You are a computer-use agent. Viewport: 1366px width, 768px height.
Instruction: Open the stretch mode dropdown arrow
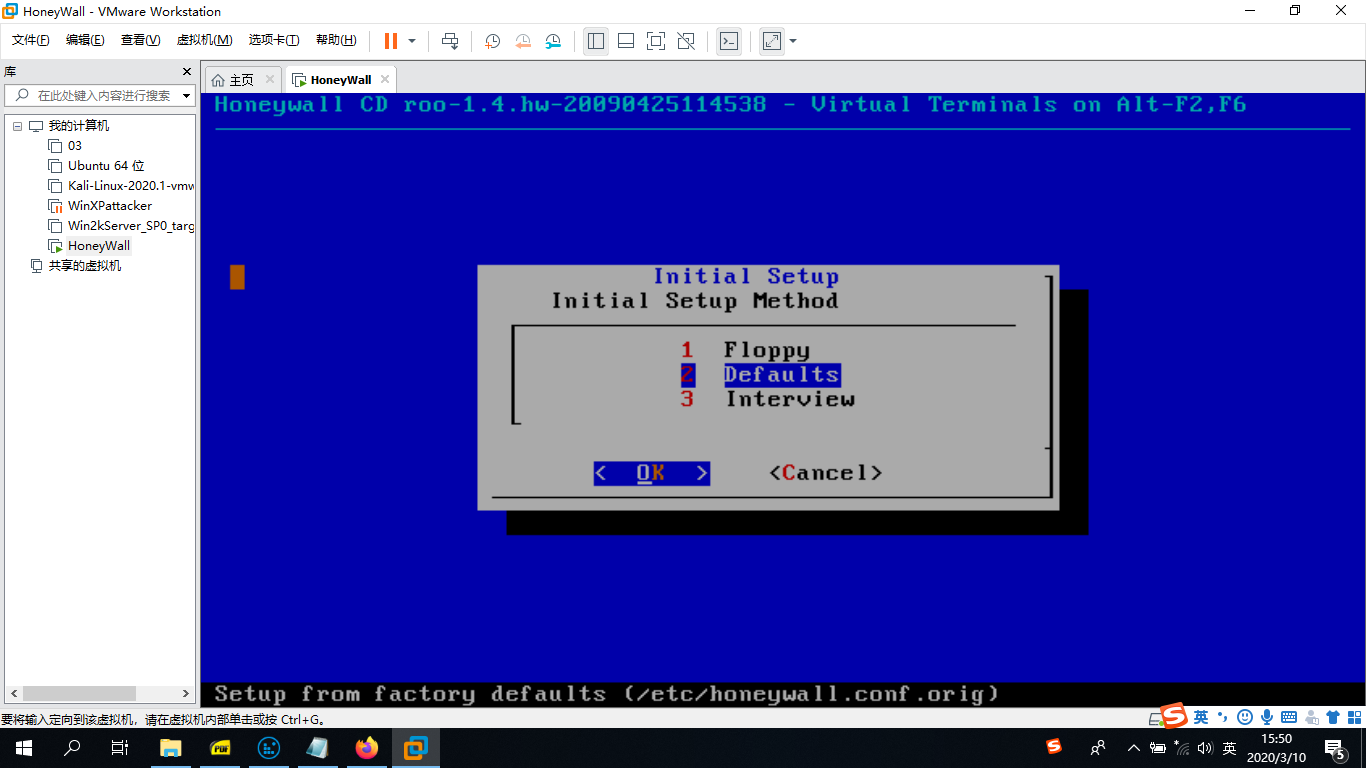[x=793, y=41]
